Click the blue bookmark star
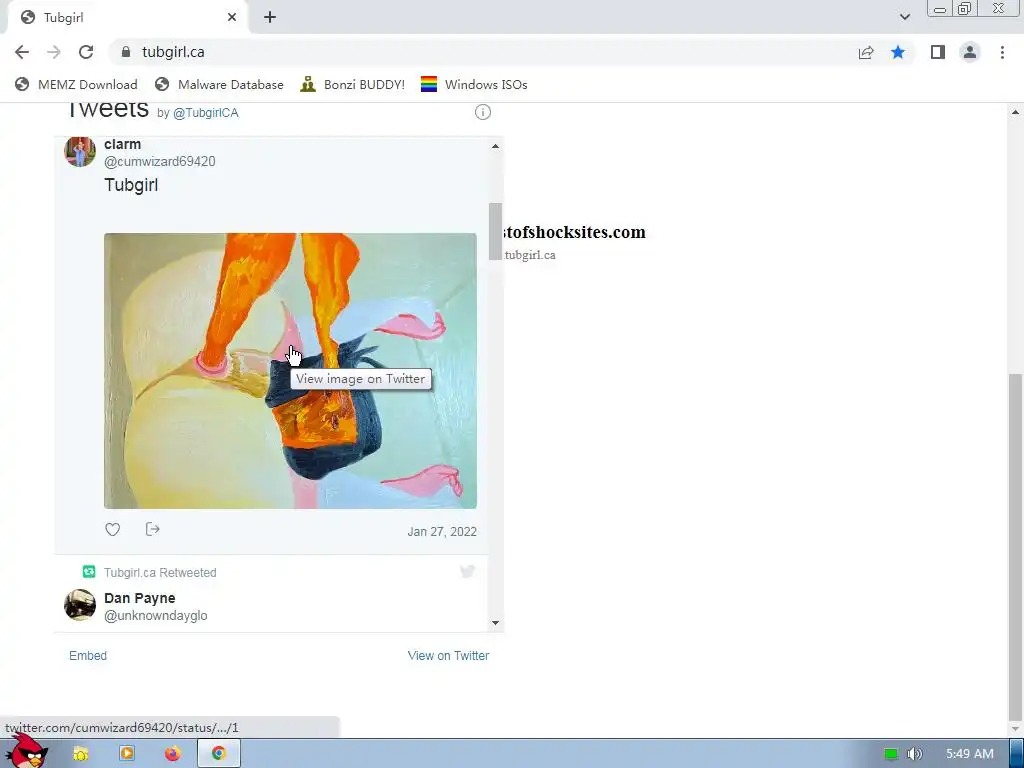 coord(898,52)
